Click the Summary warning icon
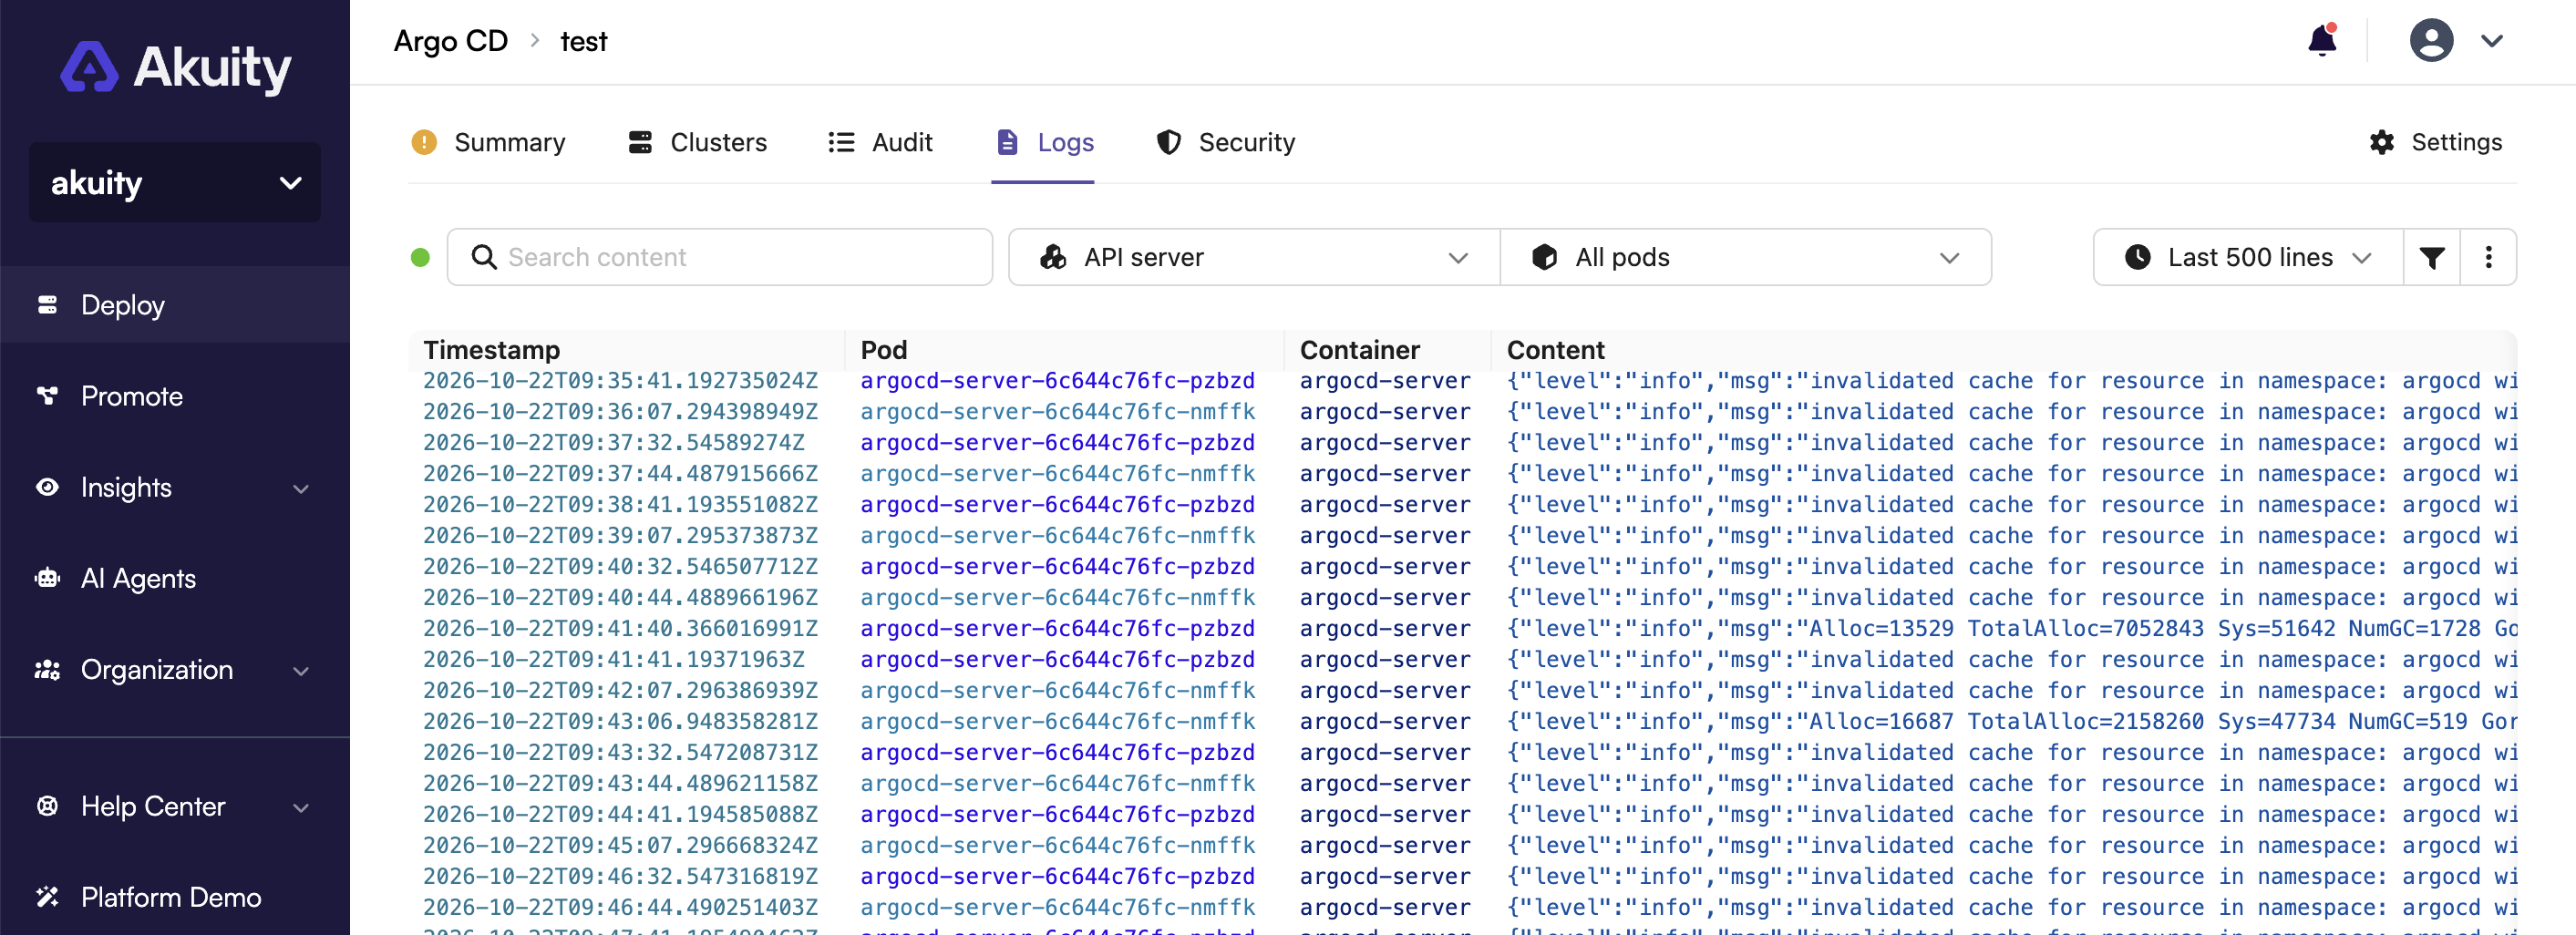The width and height of the screenshot is (2576, 935). 424,142
